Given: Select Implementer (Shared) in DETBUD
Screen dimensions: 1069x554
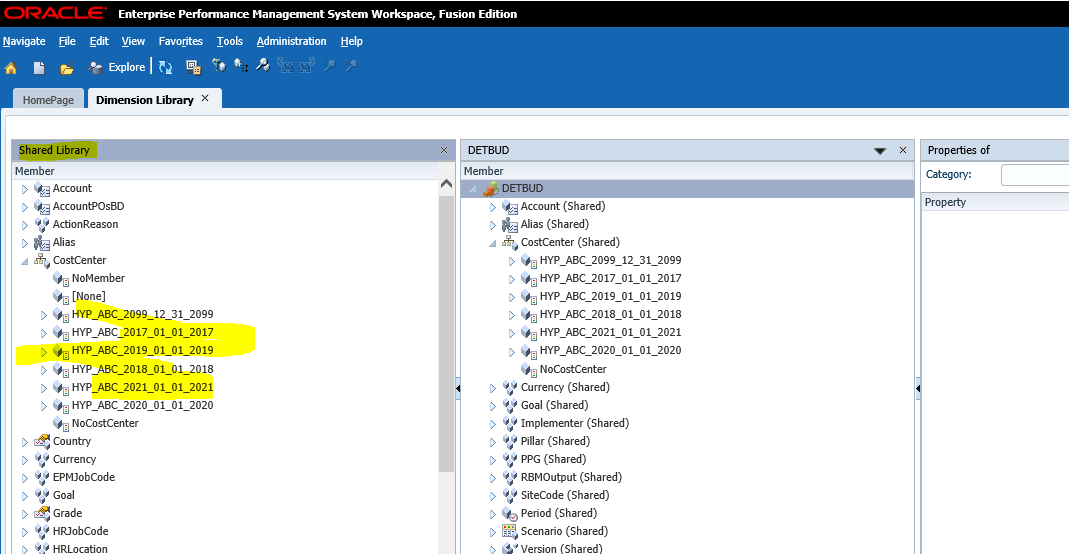Looking at the screenshot, I should click(575, 423).
